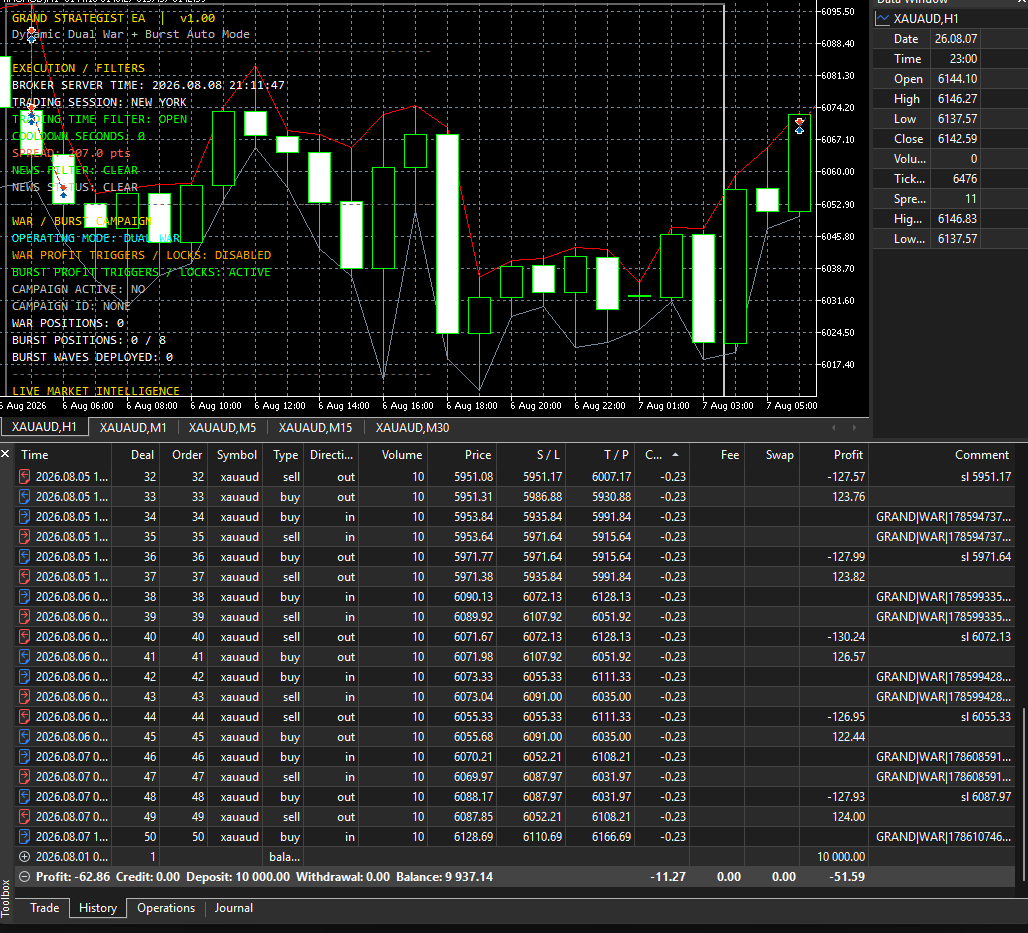Image resolution: width=1028 pixels, height=933 pixels.
Task: Click the buy deal icon for deal 33
Action: [24, 496]
